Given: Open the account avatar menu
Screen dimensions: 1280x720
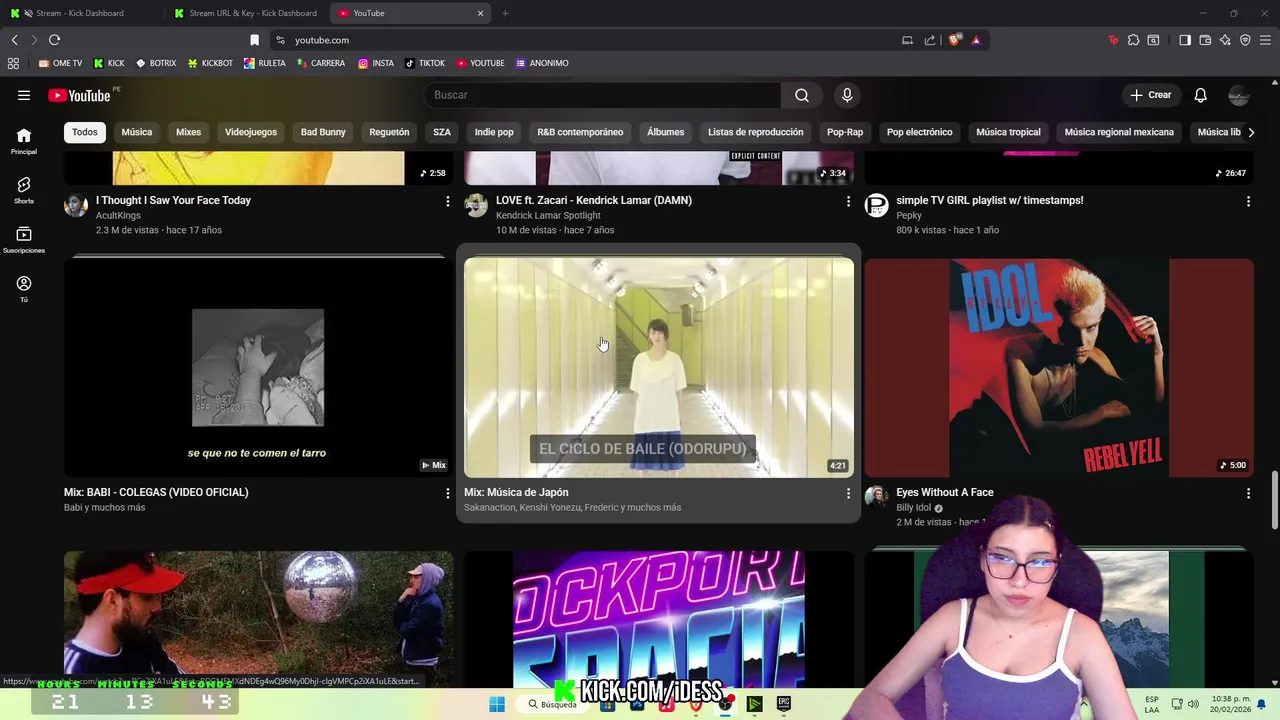Looking at the screenshot, I should [1239, 95].
